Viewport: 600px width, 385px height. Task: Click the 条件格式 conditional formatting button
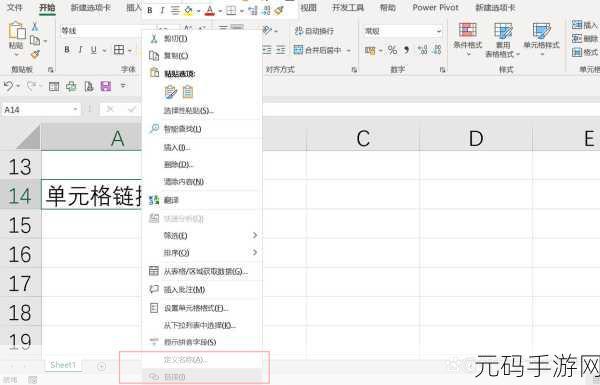[468, 39]
